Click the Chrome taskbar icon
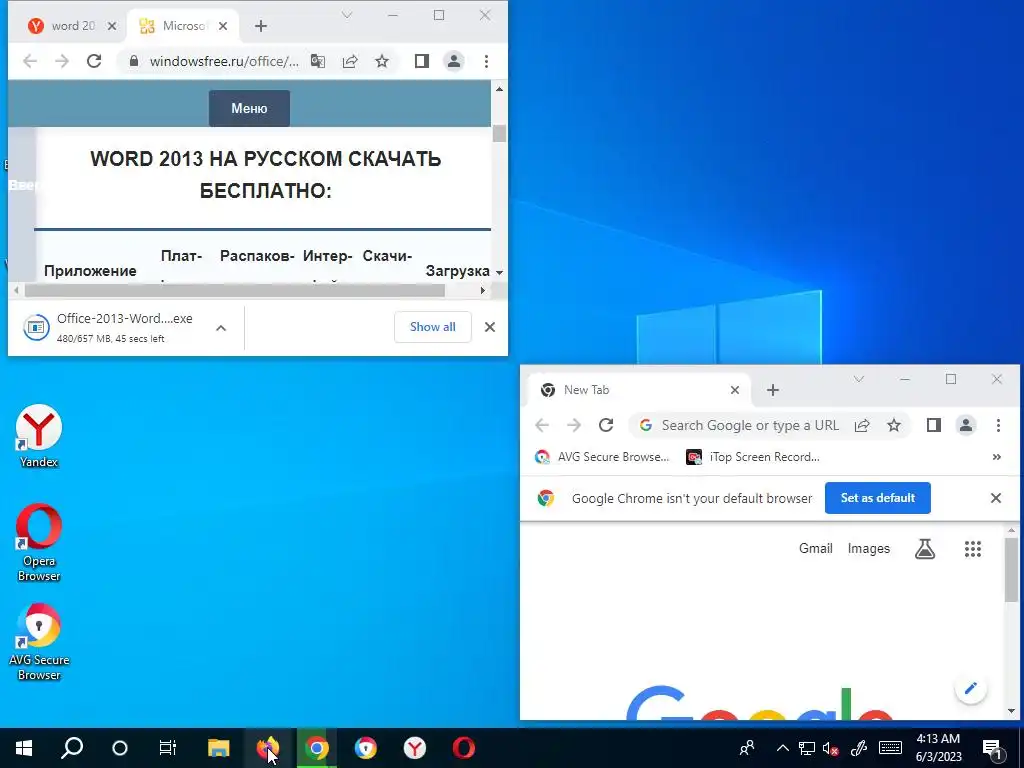This screenshot has height=768, width=1024. point(317,748)
